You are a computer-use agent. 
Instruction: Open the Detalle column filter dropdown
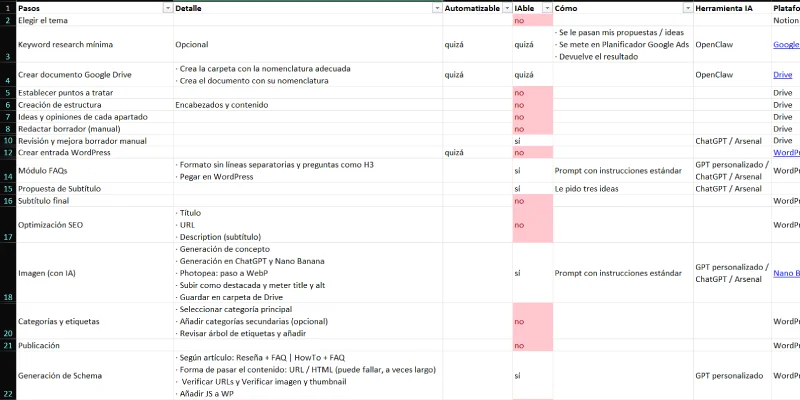(437, 9)
